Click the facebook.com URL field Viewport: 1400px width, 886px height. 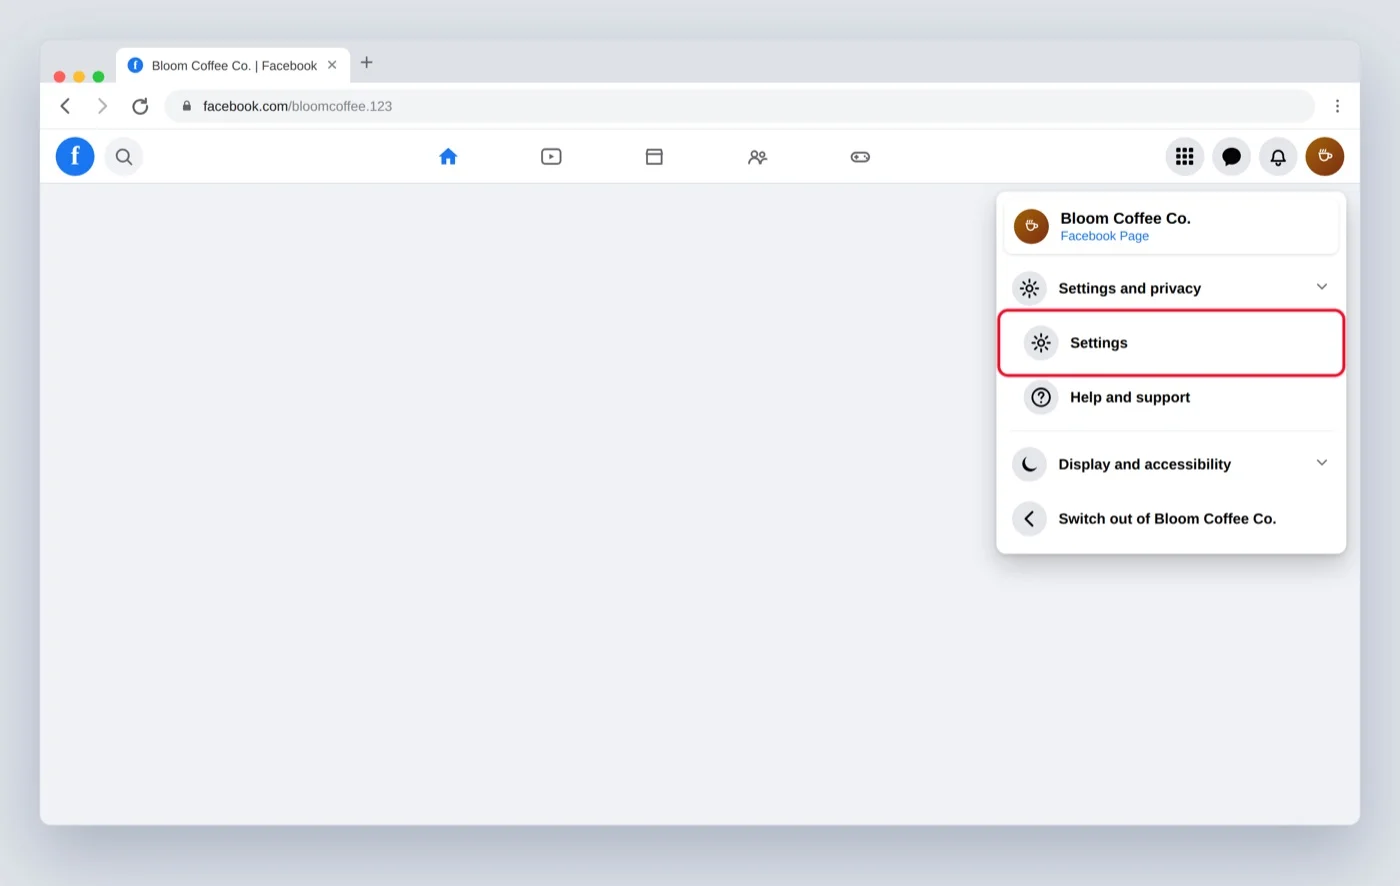740,106
